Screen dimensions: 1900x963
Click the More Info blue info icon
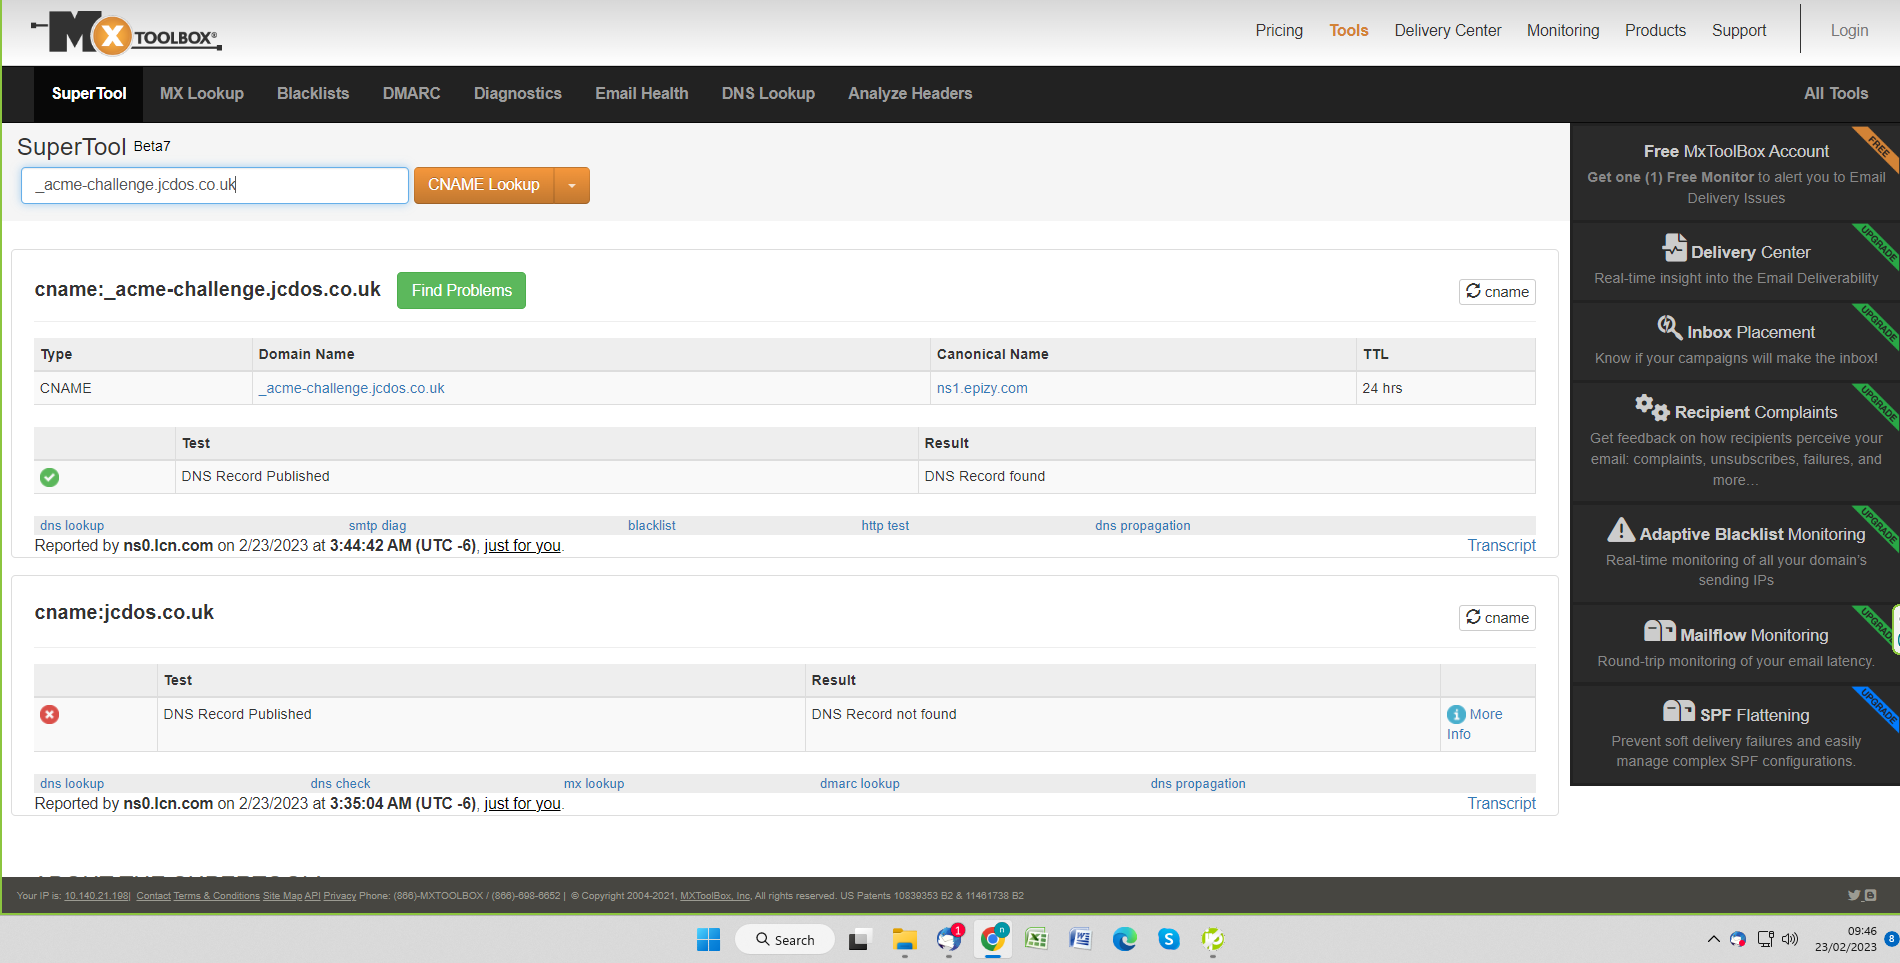tap(1456, 714)
